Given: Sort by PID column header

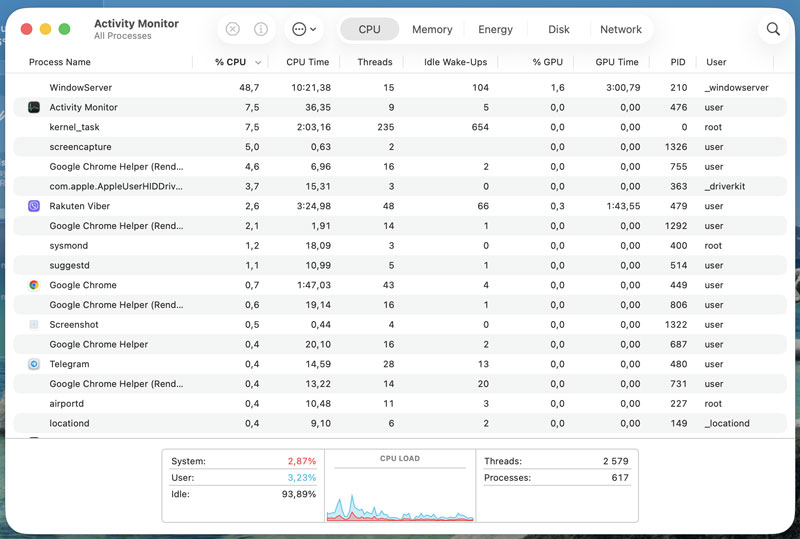Looking at the screenshot, I should 678,62.
